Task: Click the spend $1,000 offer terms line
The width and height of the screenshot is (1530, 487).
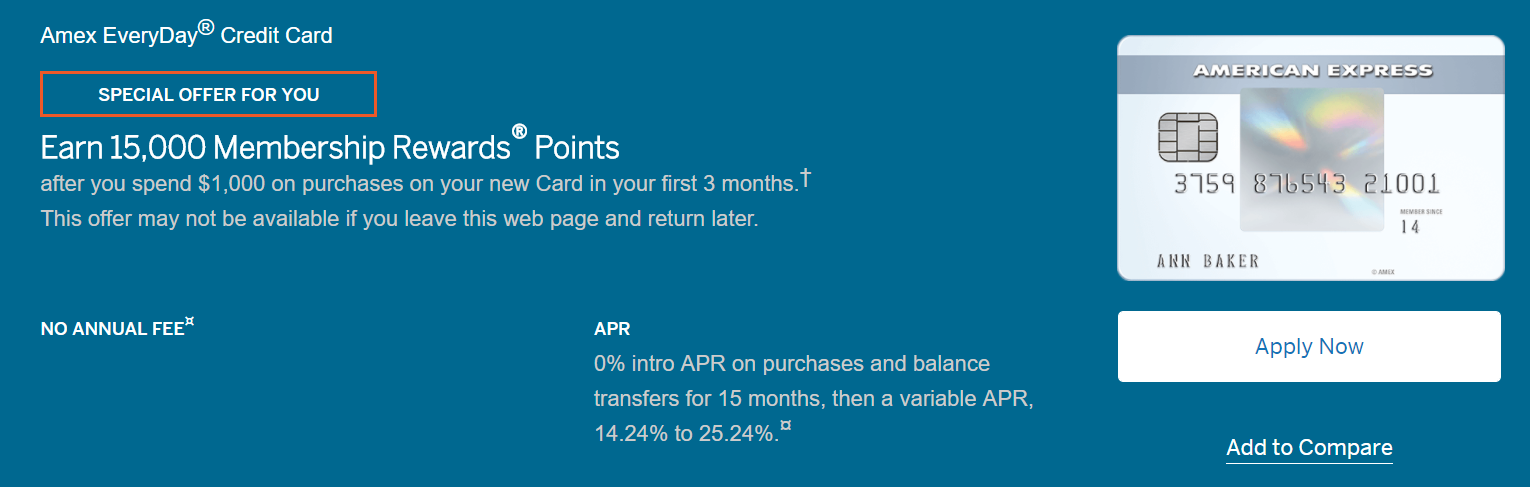Action: [420, 184]
